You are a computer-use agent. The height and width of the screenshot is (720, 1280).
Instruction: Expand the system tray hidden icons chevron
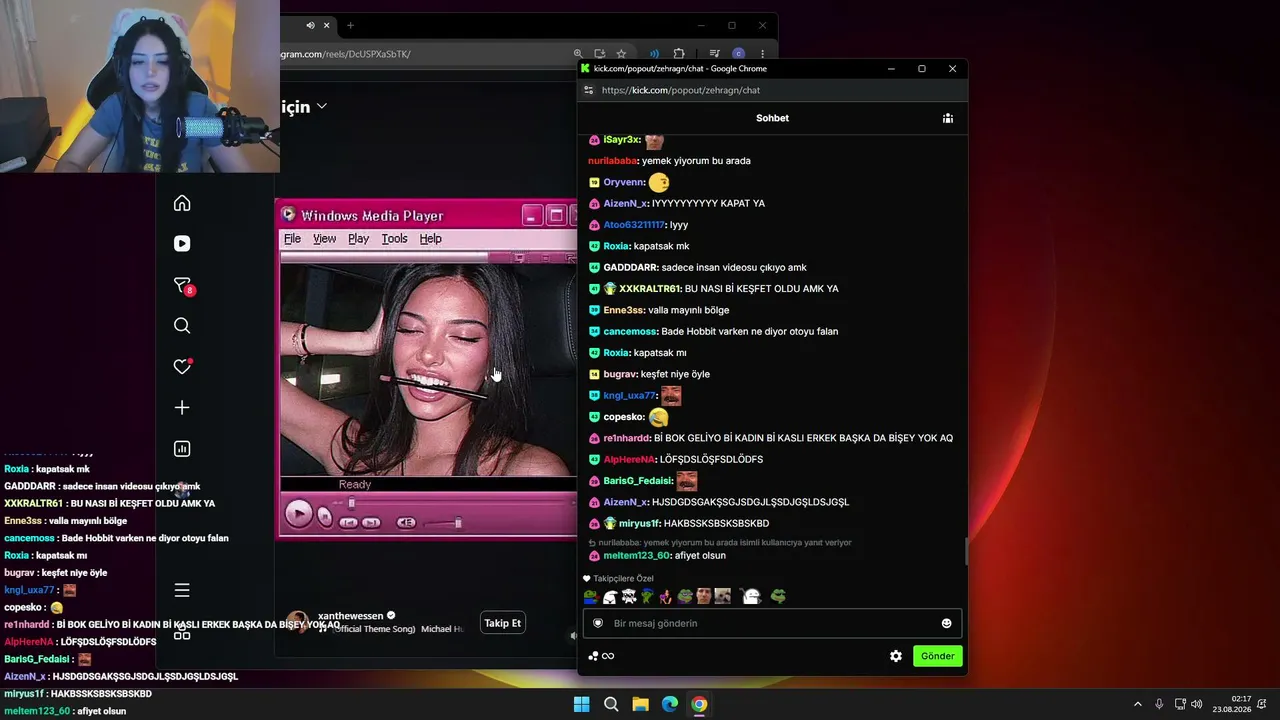coord(1137,704)
